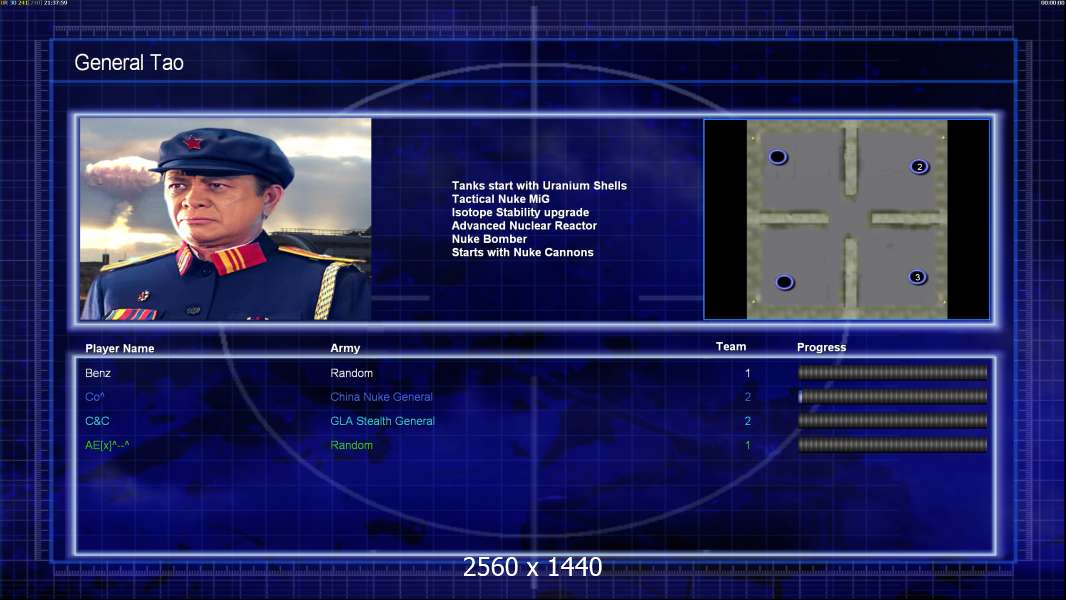Click player name C&C
The image size is (1066, 600).
(x=97, y=421)
